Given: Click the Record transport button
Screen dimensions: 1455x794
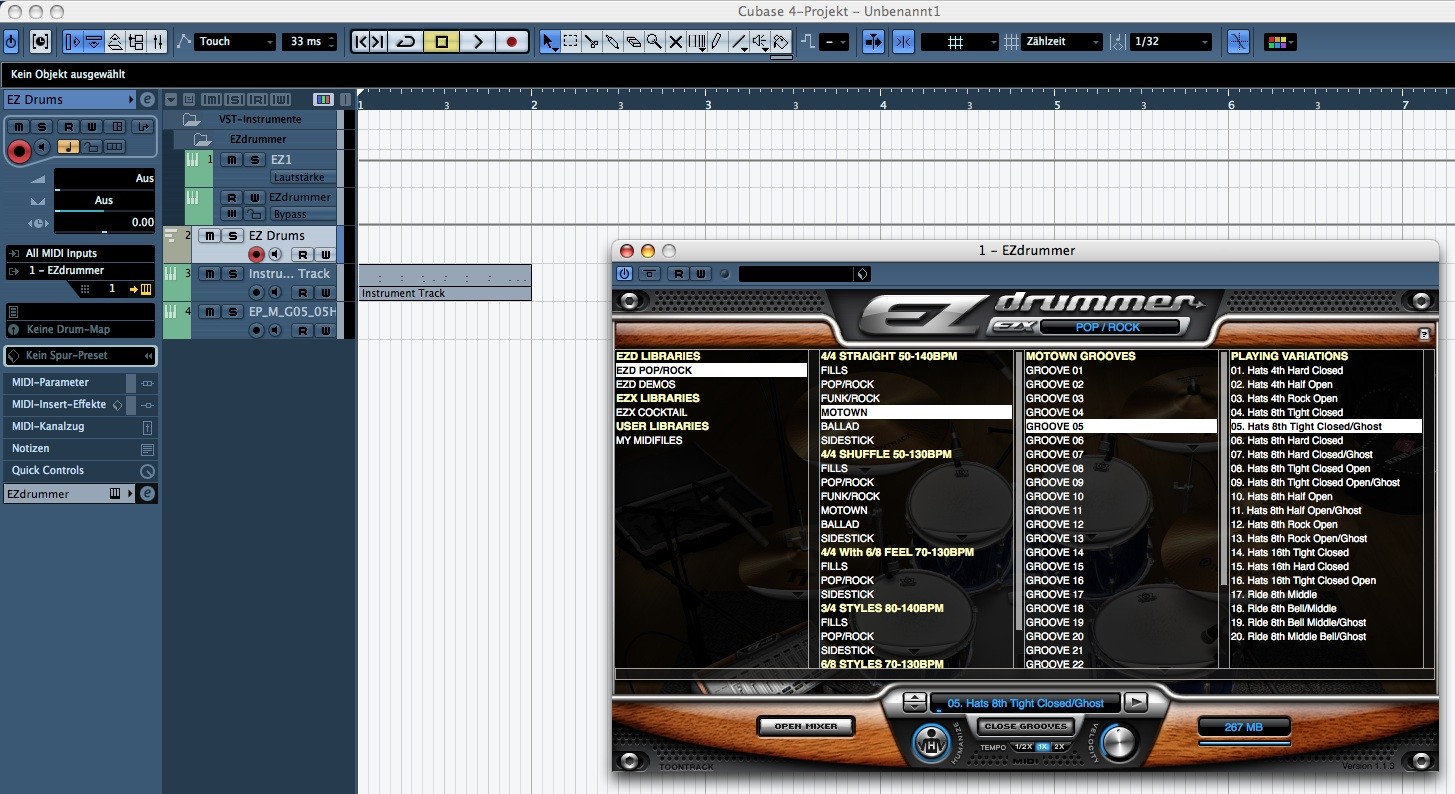Looking at the screenshot, I should pos(512,42).
